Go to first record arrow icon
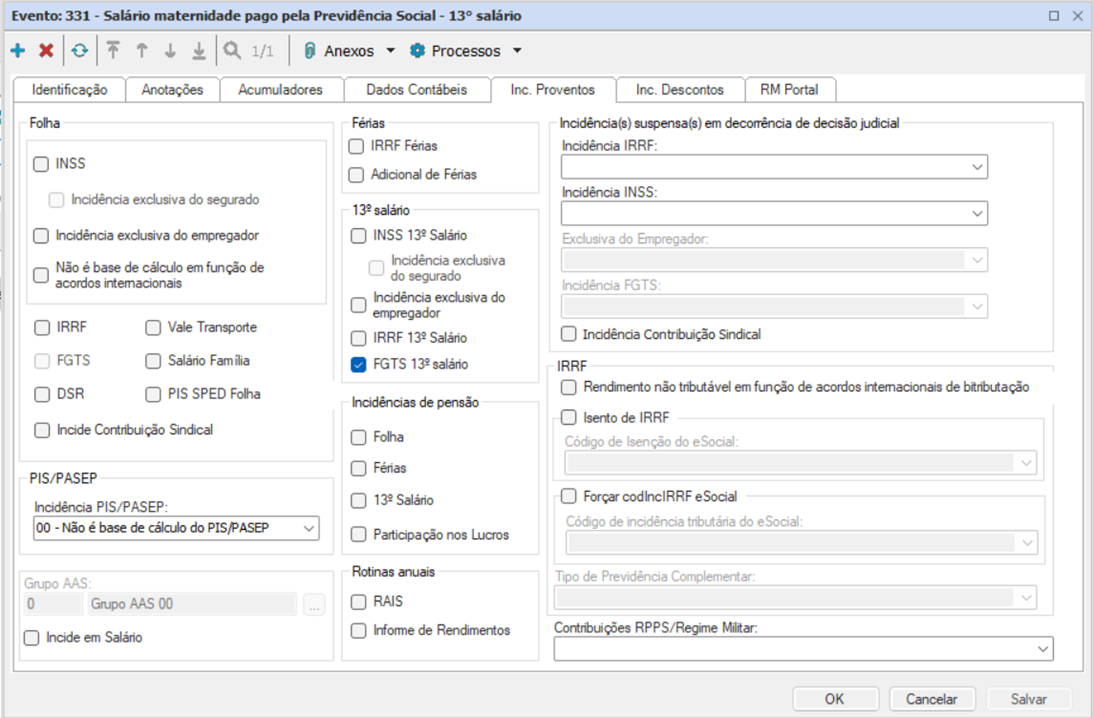 click(x=113, y=51)
